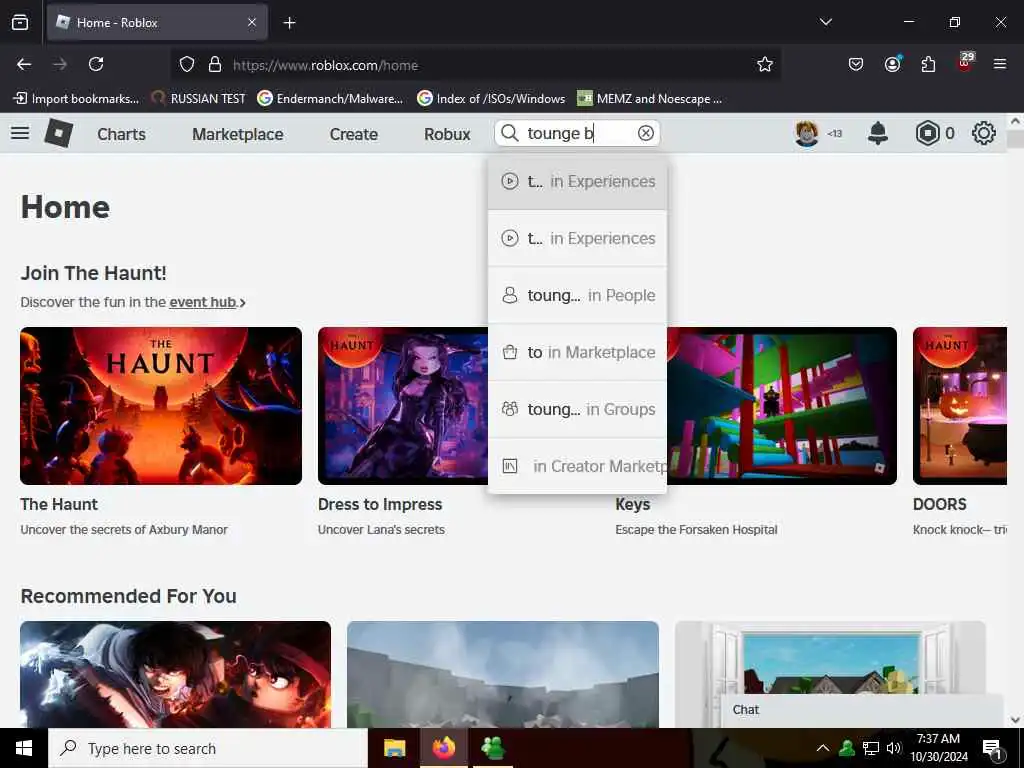Show hidden tray icons chevron
1024x768 pixels.
[x=823, y=748]
